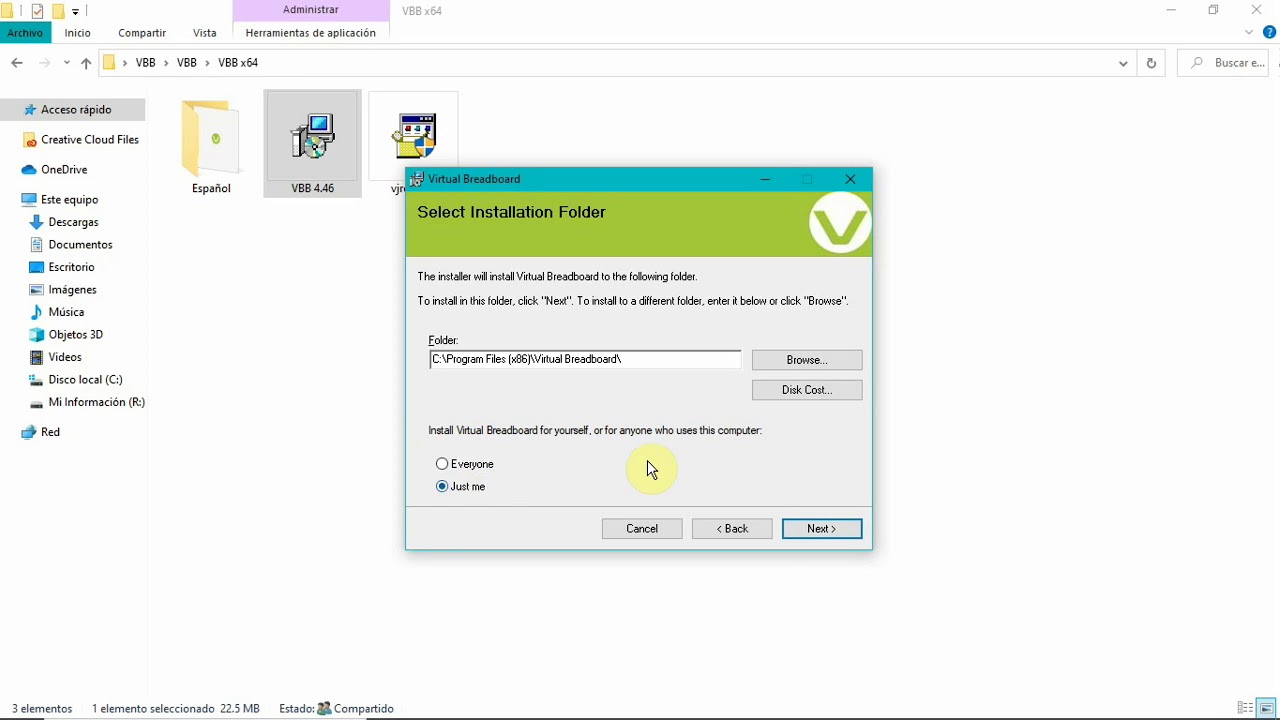Image resolution: width=1280 pixels, height=720 pixels.
Task: Switch to large icons view in status bar
Action: [x=1267, y=708]
